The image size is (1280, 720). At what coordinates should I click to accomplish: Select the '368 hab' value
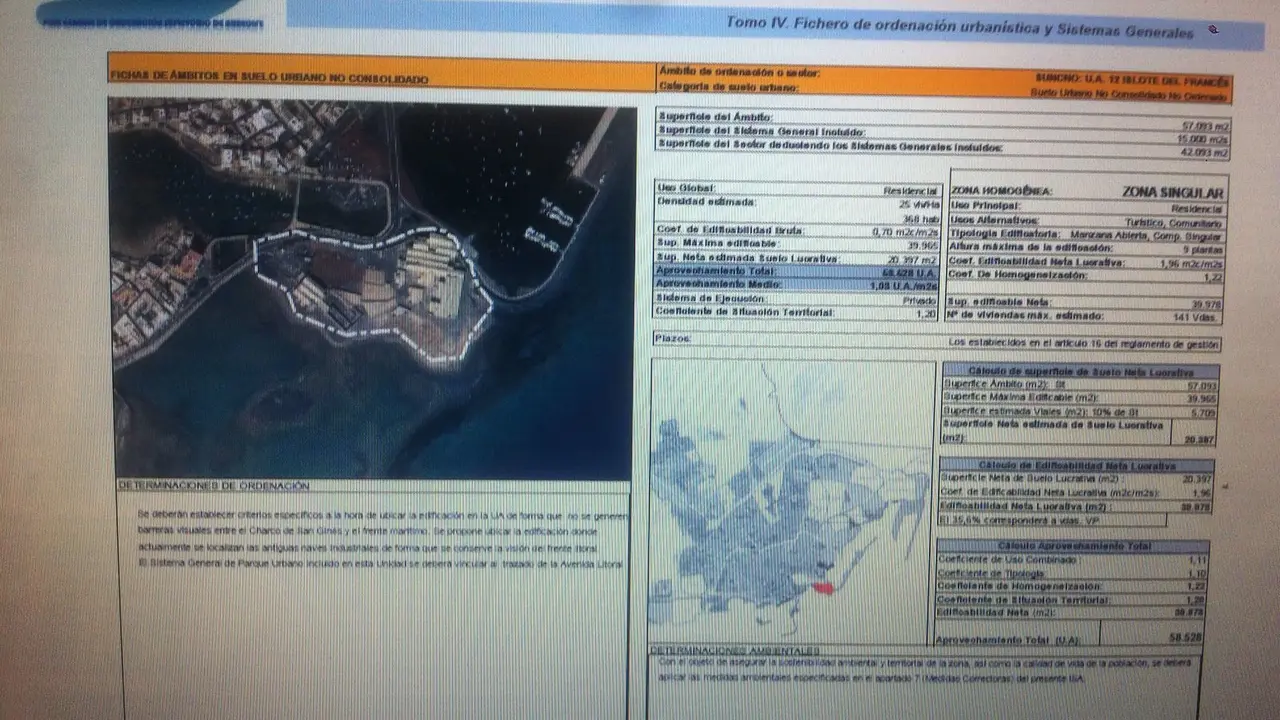[919, 219]
